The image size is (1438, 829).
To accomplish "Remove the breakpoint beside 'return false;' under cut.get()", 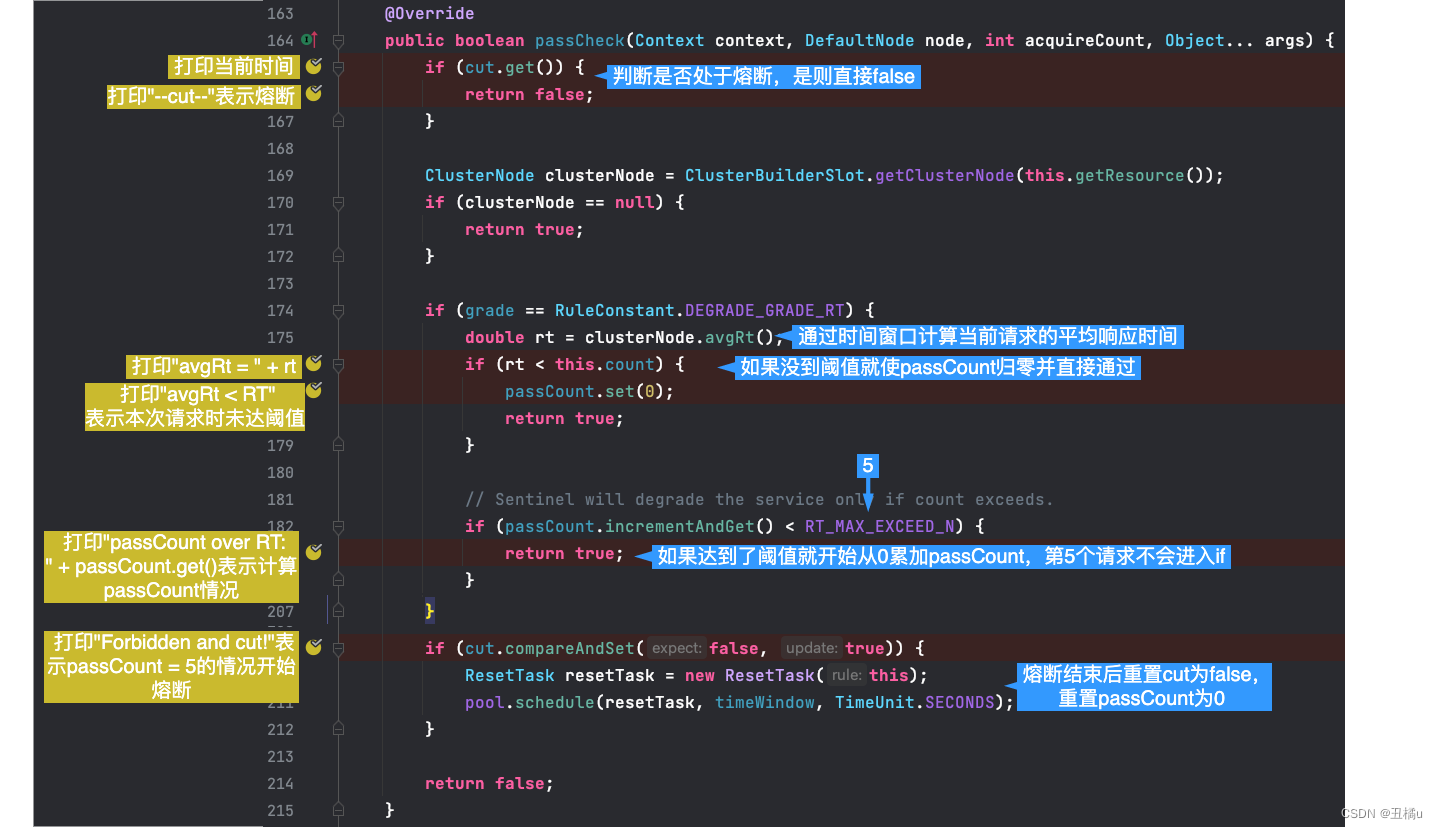I will (314, 93).
